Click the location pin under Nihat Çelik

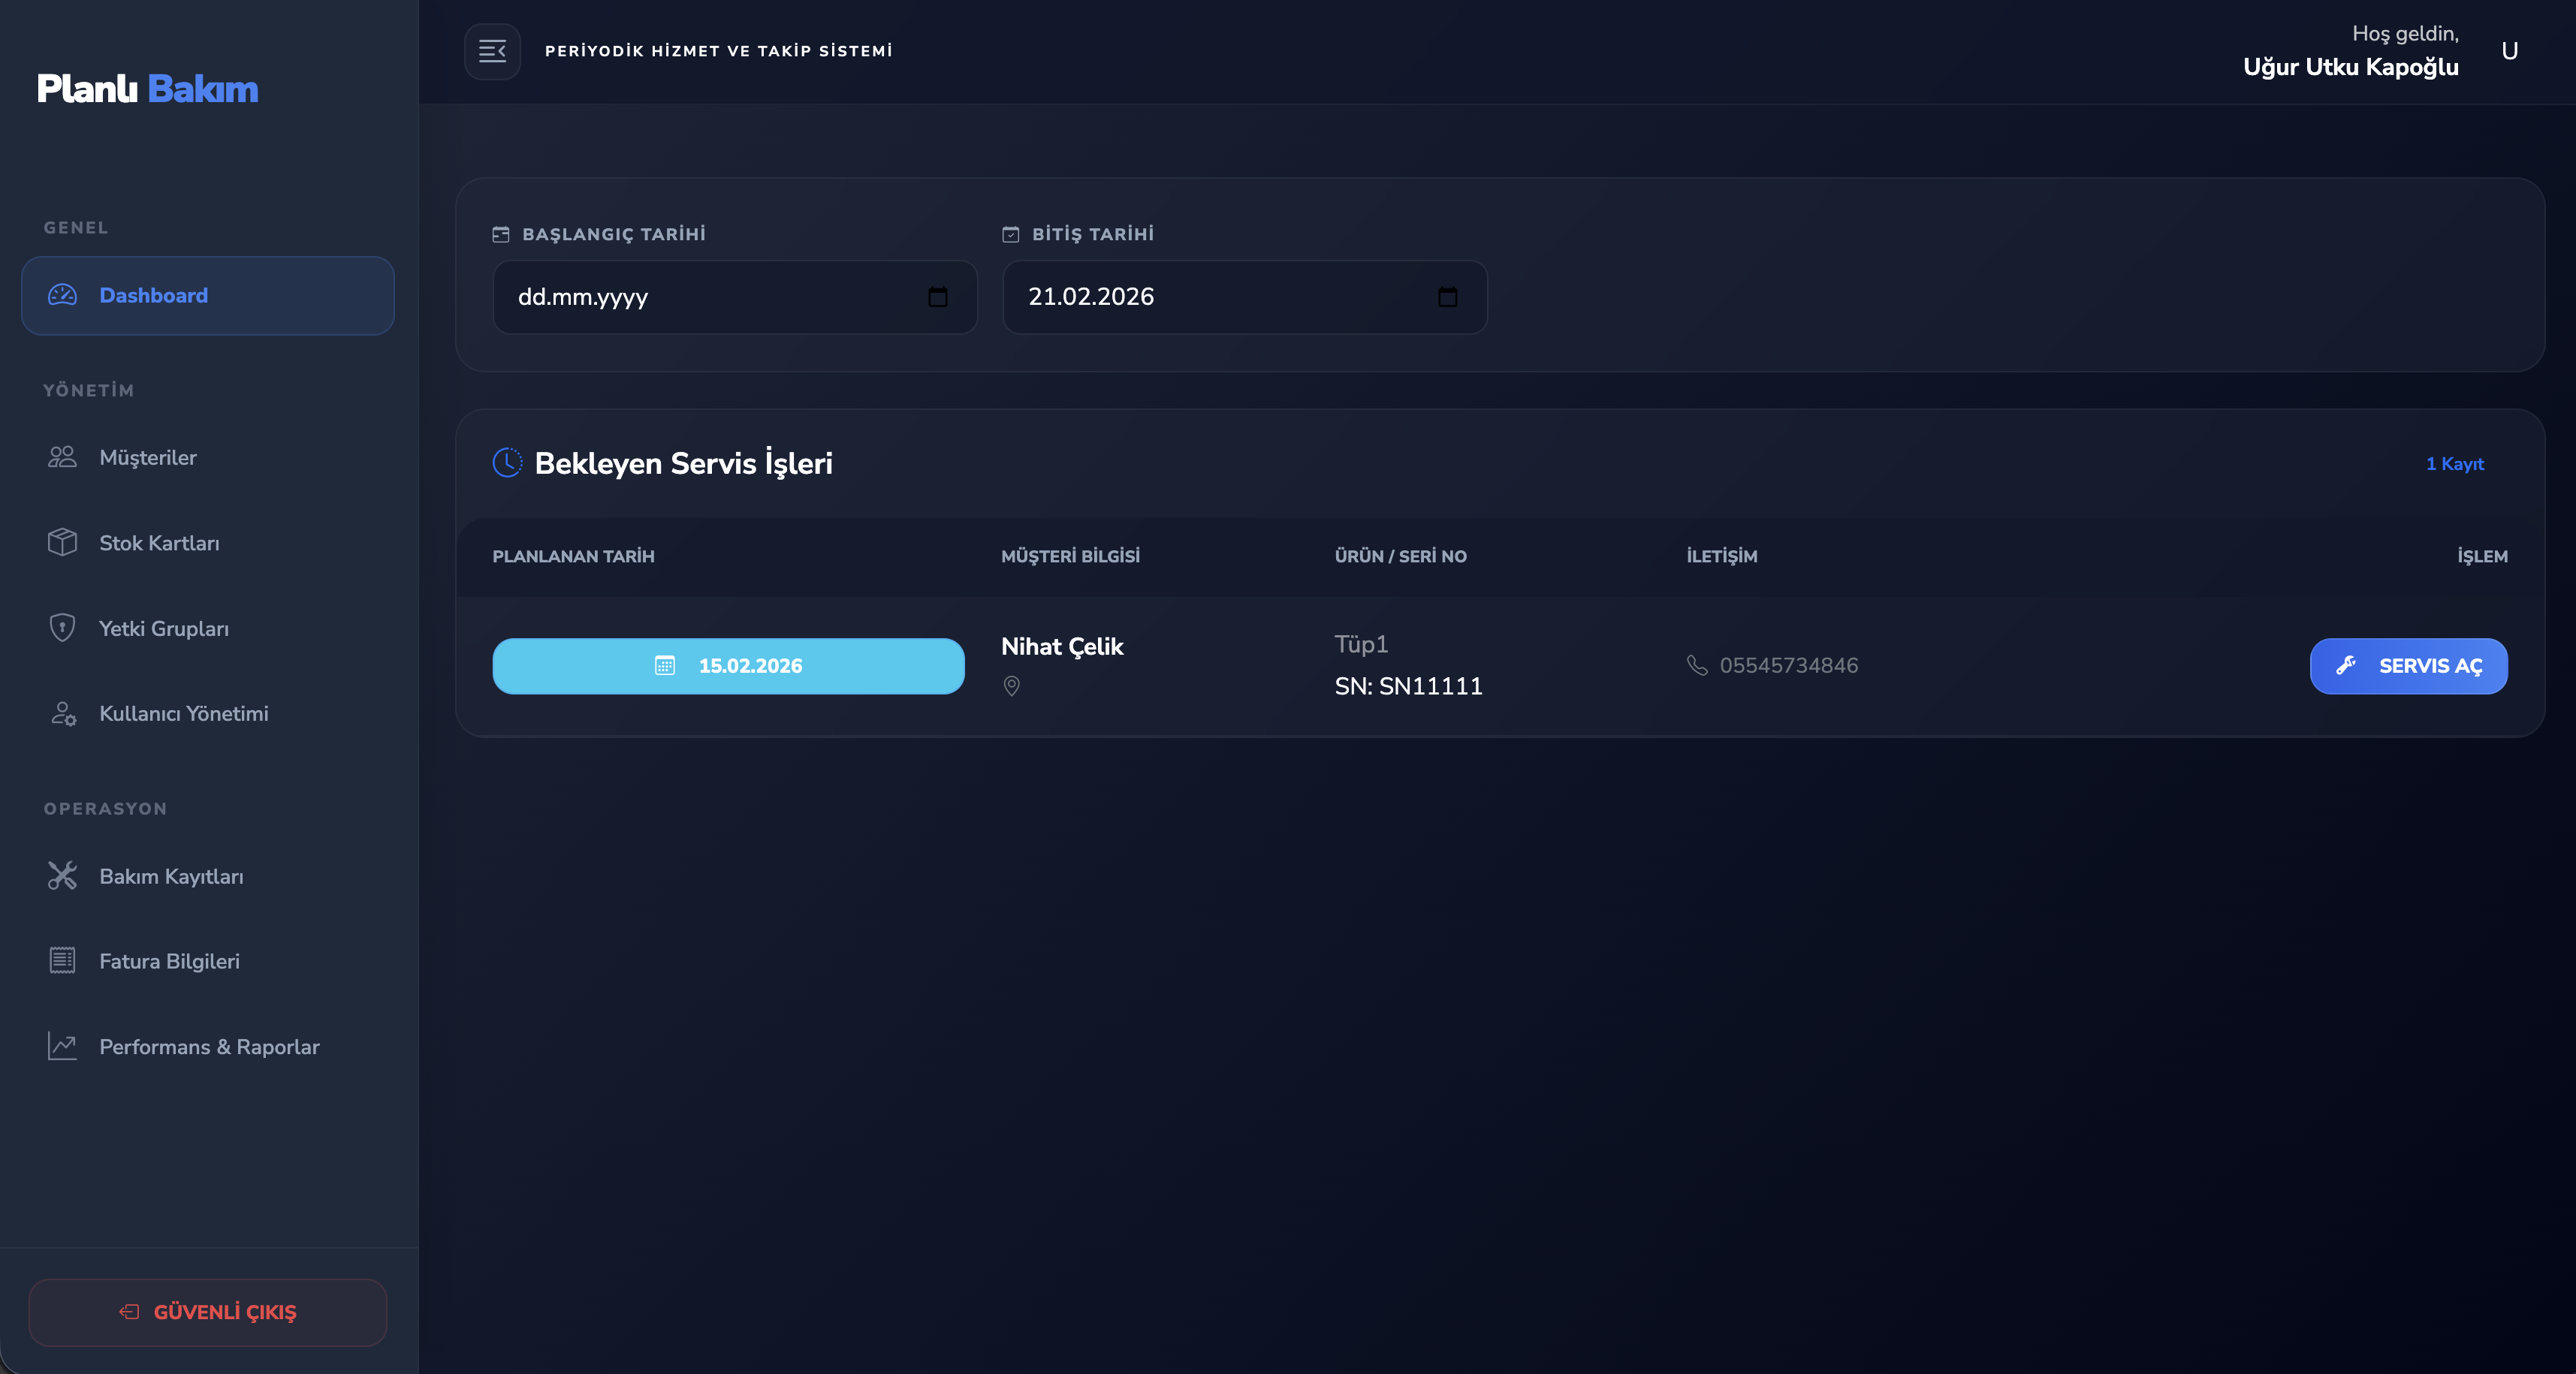tap(1011, 686)
